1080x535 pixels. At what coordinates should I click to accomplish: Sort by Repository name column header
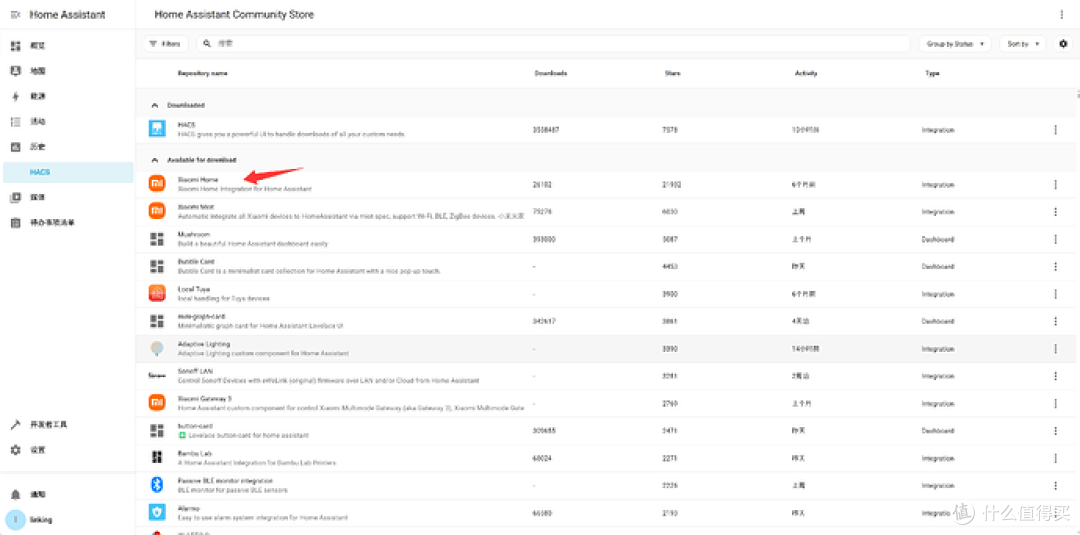pos(202,74)
